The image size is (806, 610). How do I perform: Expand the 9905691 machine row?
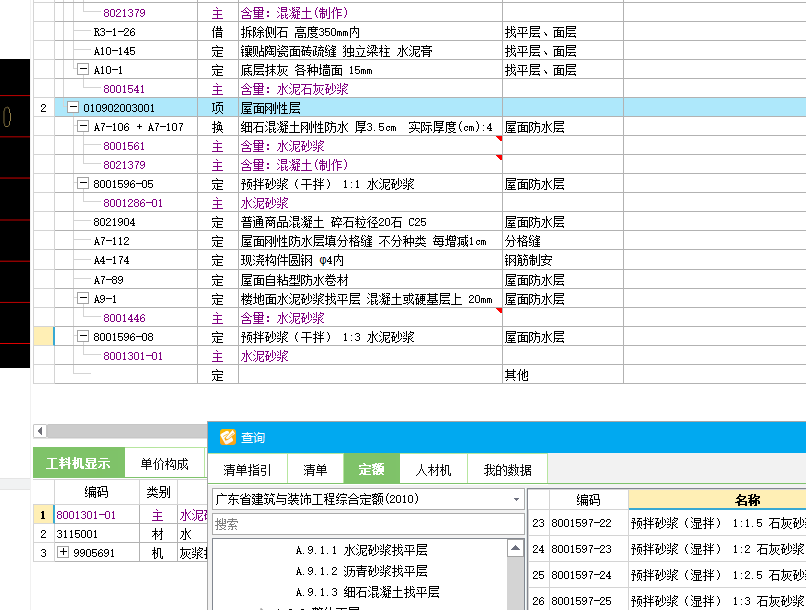(63, 552)
